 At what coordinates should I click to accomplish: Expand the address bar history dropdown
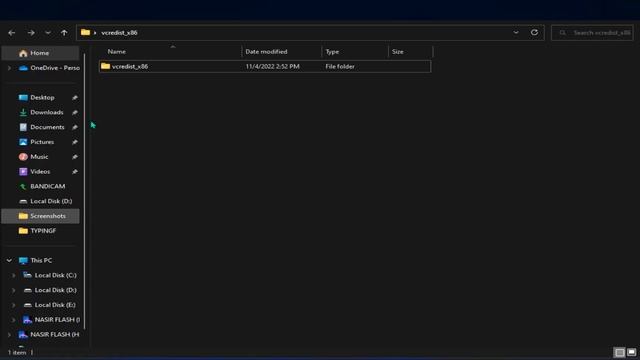(516, 33)
